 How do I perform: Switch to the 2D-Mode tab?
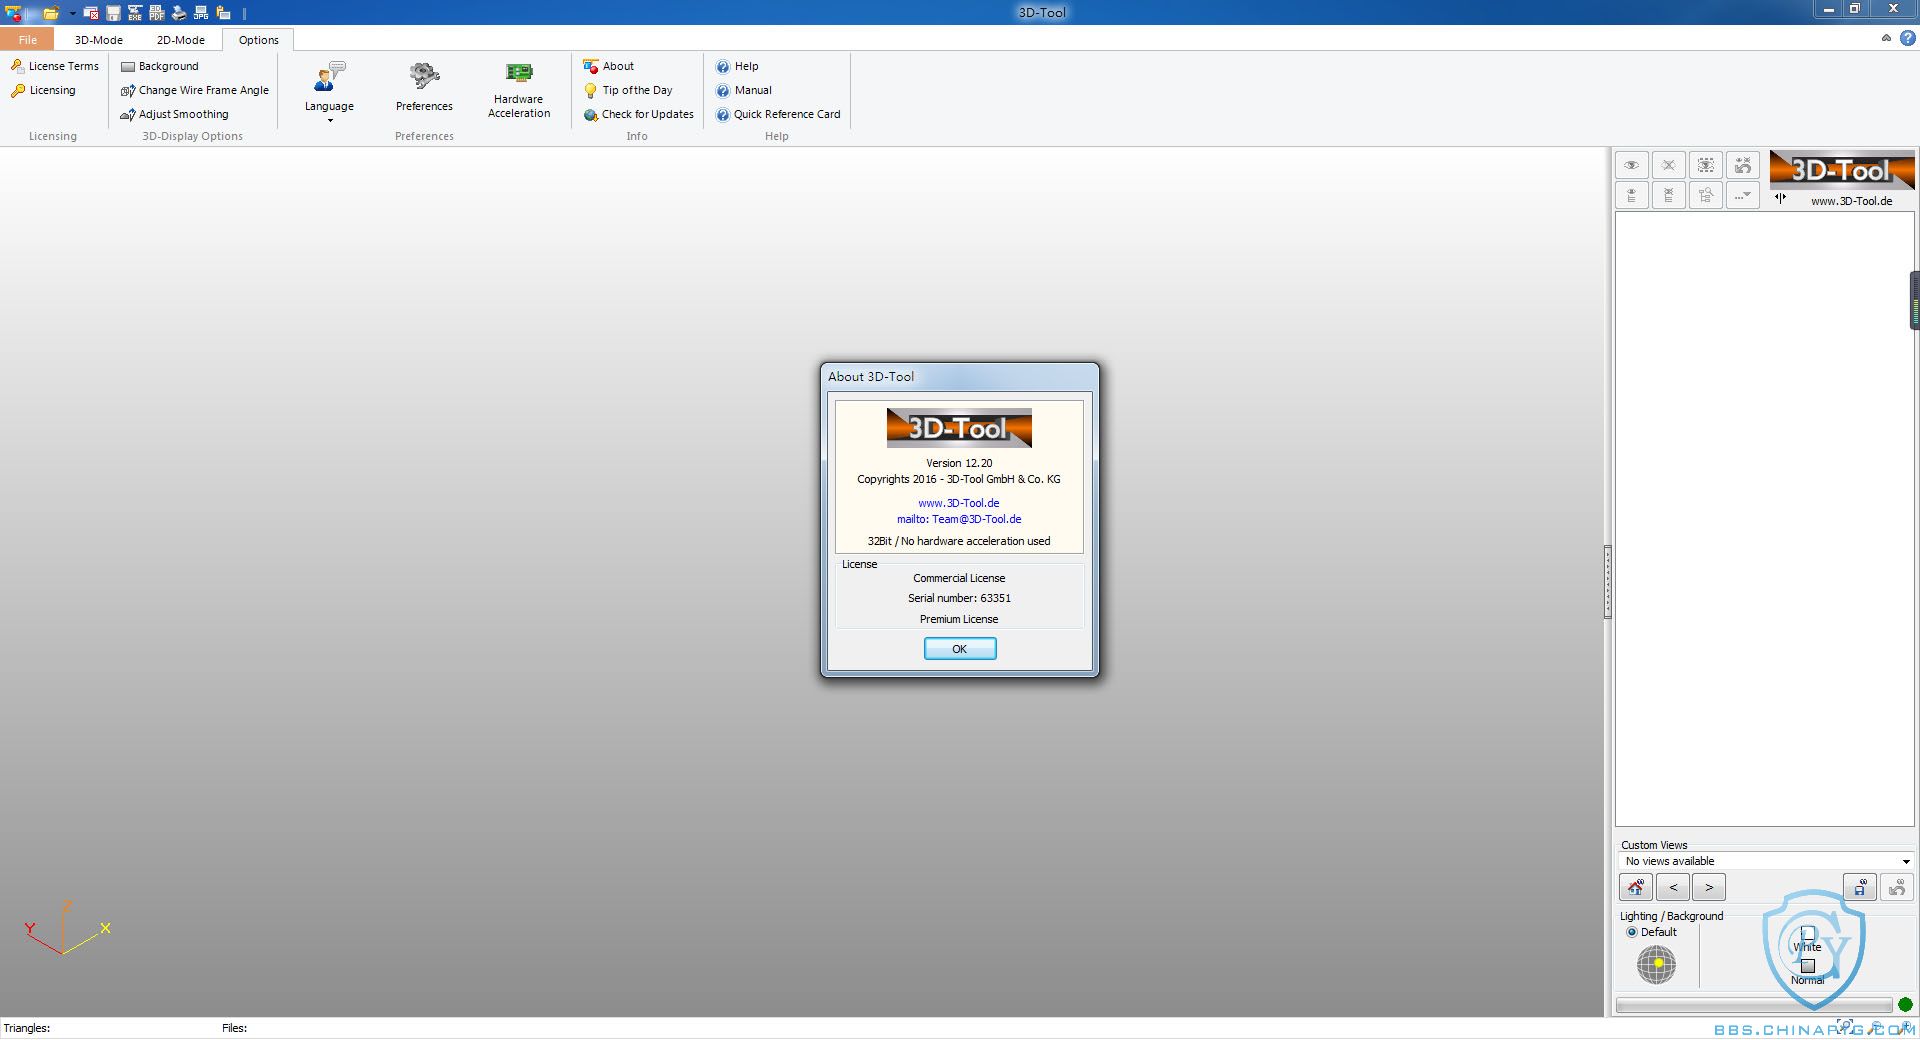[x=181, y=40]
